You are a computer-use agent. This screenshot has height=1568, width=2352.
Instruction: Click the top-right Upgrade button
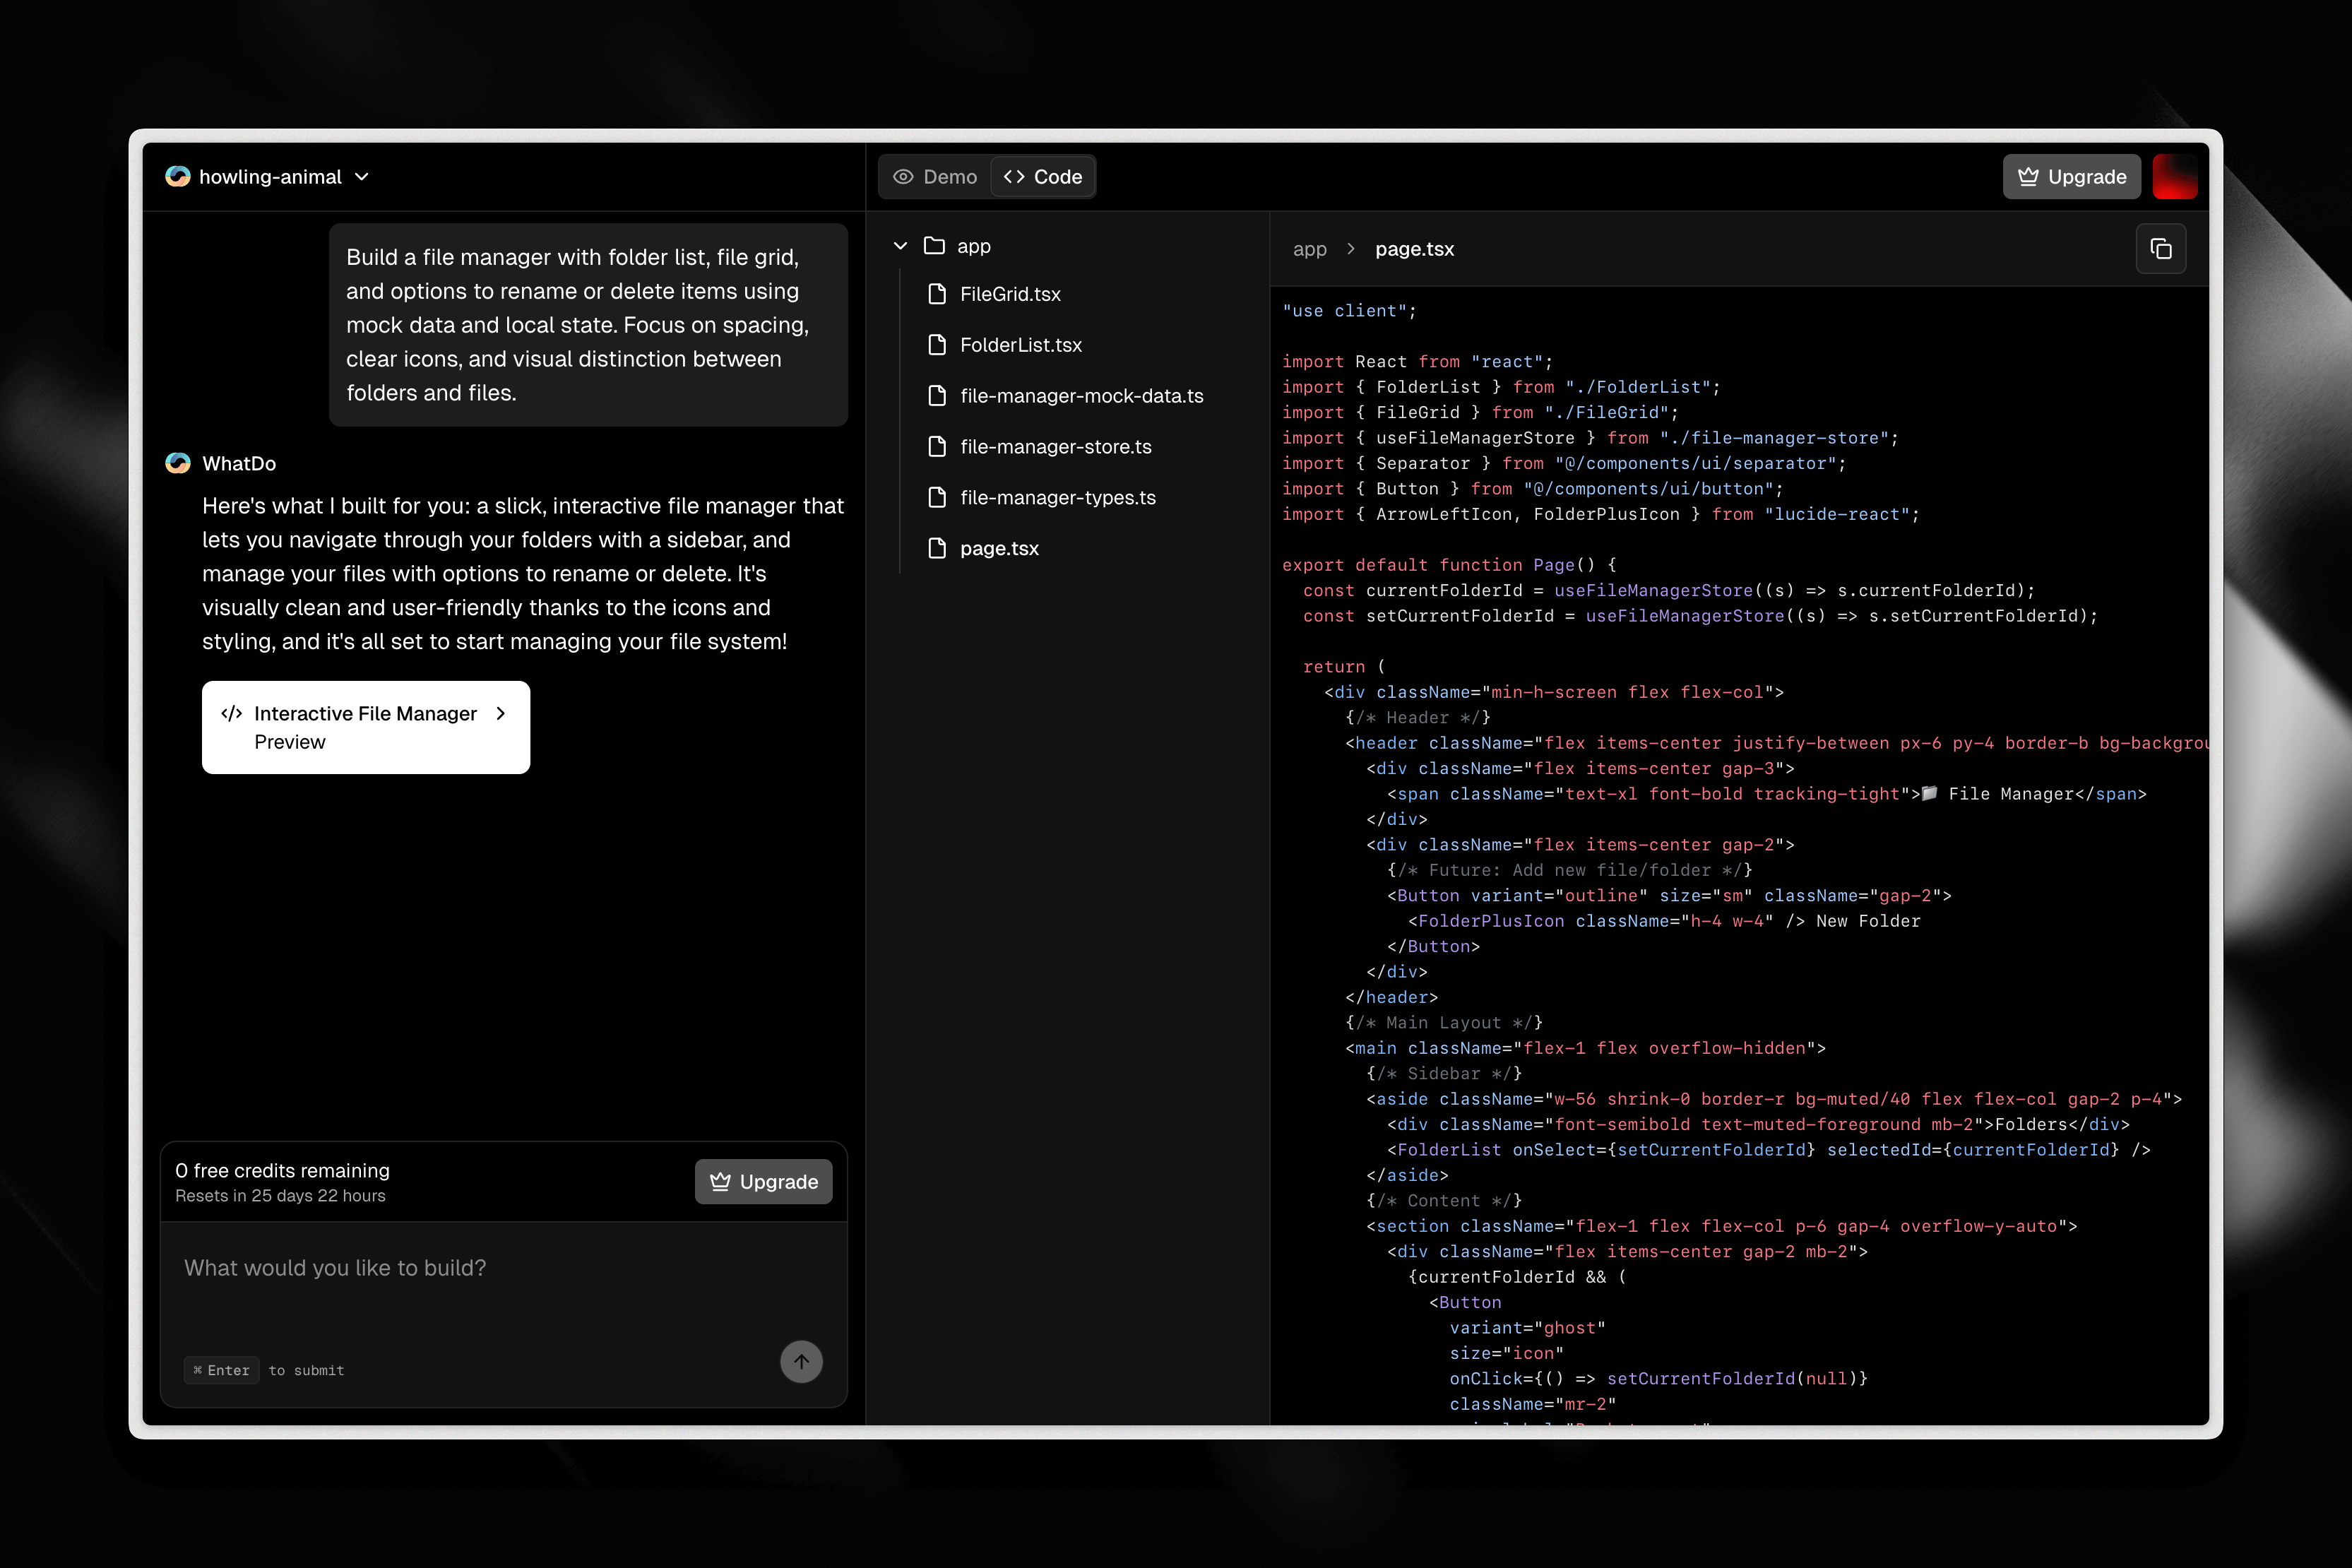click(2071, 177)
